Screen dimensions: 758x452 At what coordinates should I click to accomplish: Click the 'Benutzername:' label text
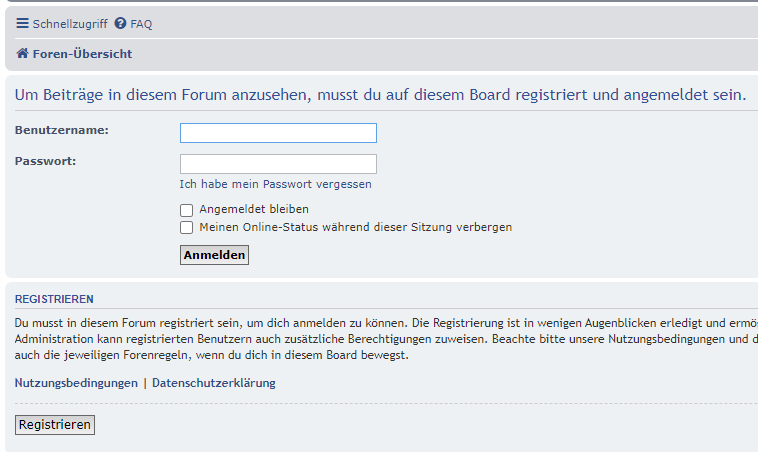[x=62, y=130]
